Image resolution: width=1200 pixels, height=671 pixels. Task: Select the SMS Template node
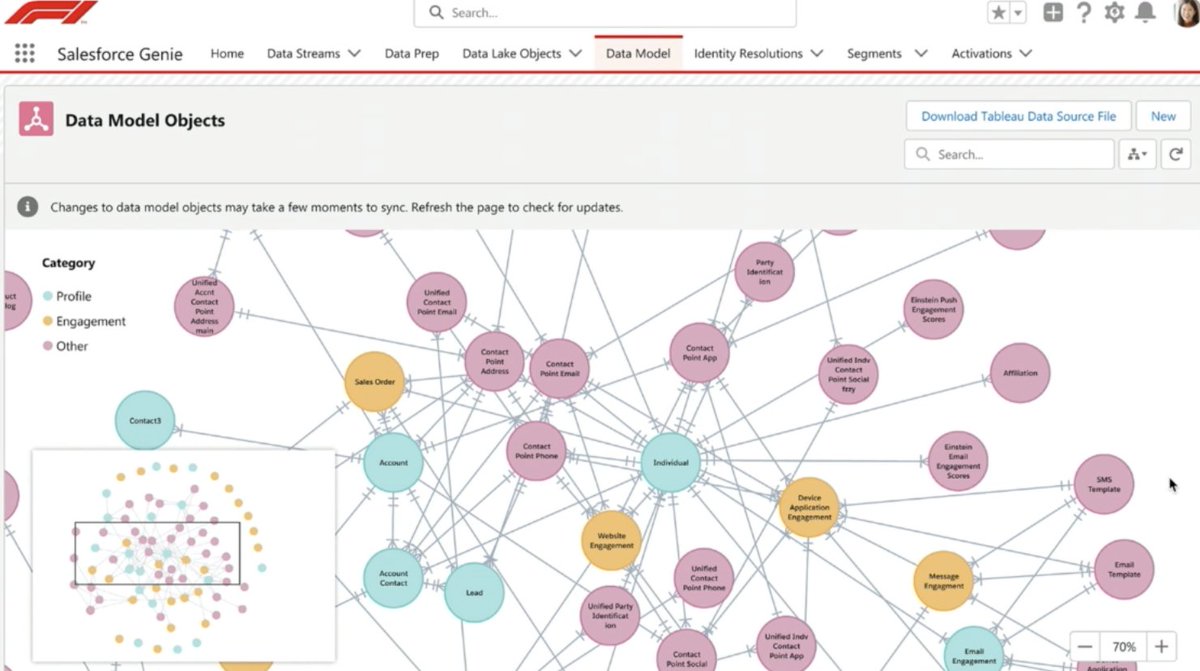1104,484
